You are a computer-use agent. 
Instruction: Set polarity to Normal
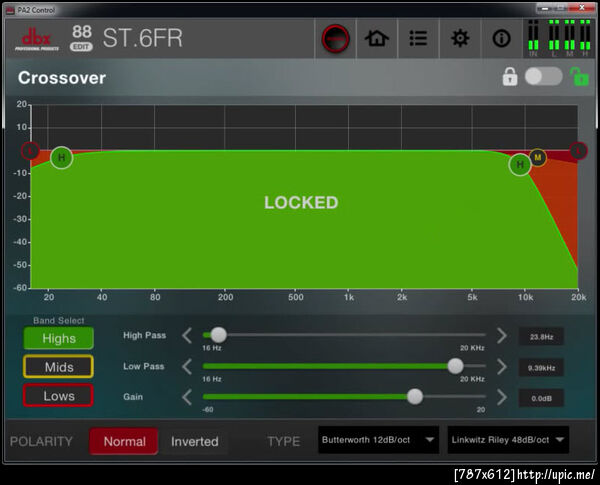coord(124,441)
